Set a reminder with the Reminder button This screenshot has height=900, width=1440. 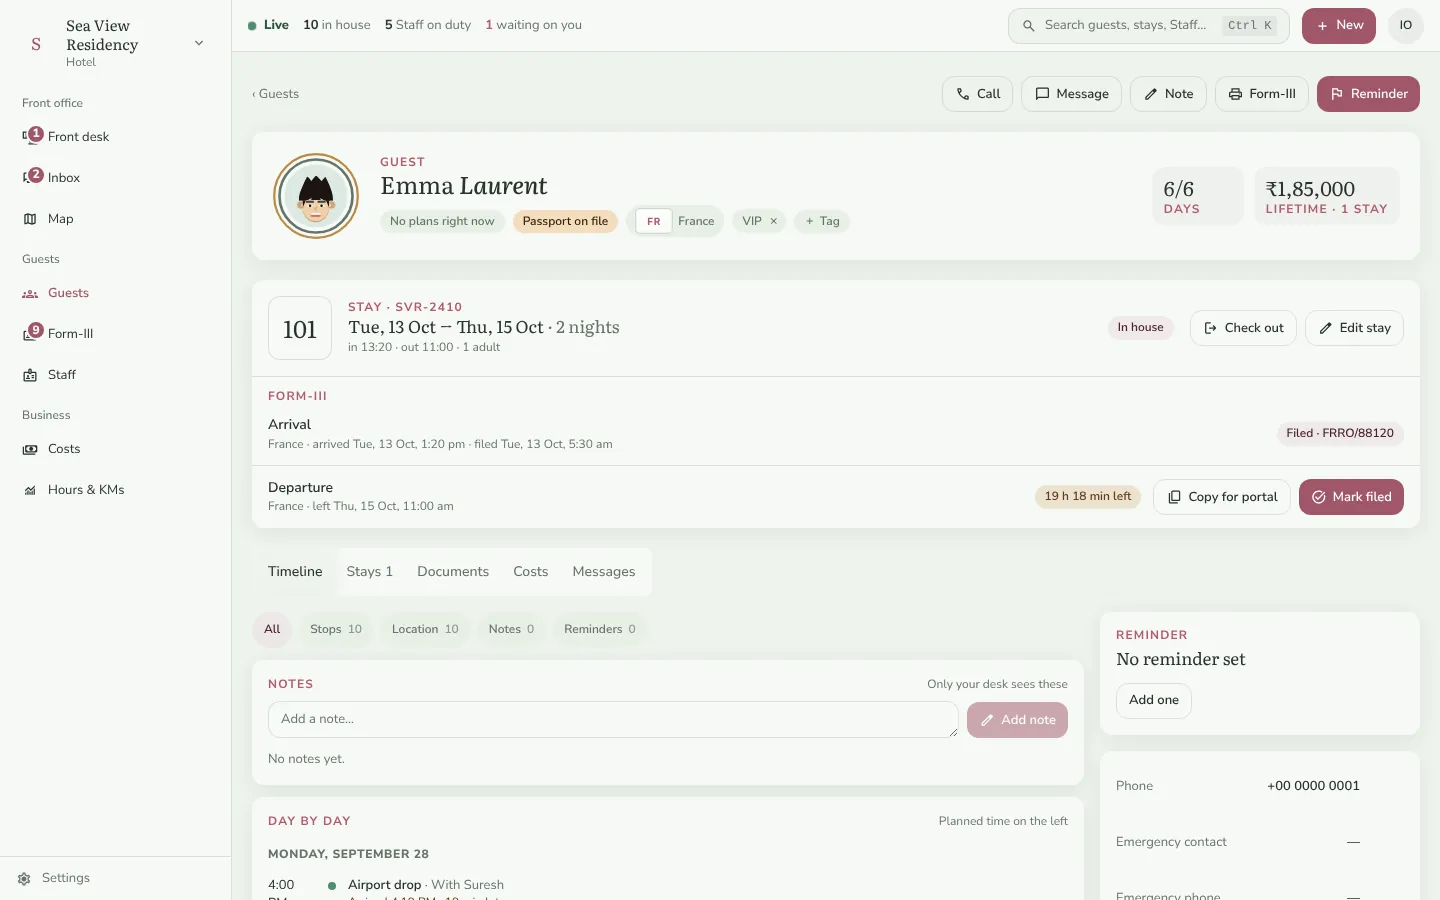1368,94
